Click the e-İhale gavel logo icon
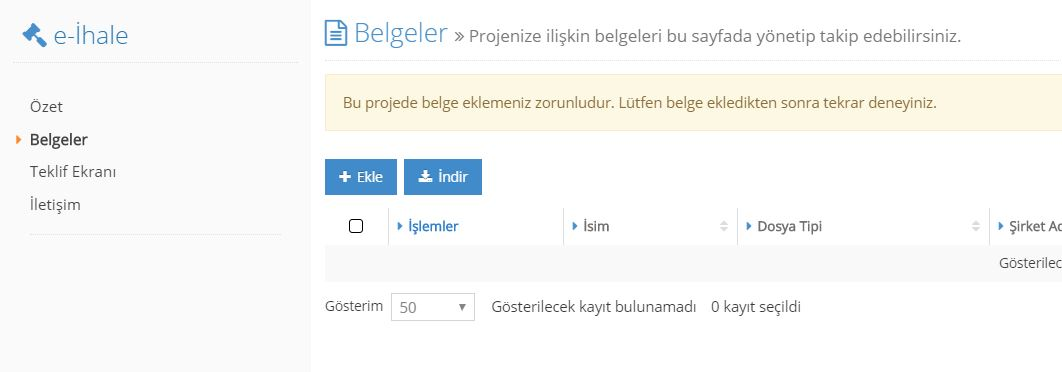 [x=34, y=35]
